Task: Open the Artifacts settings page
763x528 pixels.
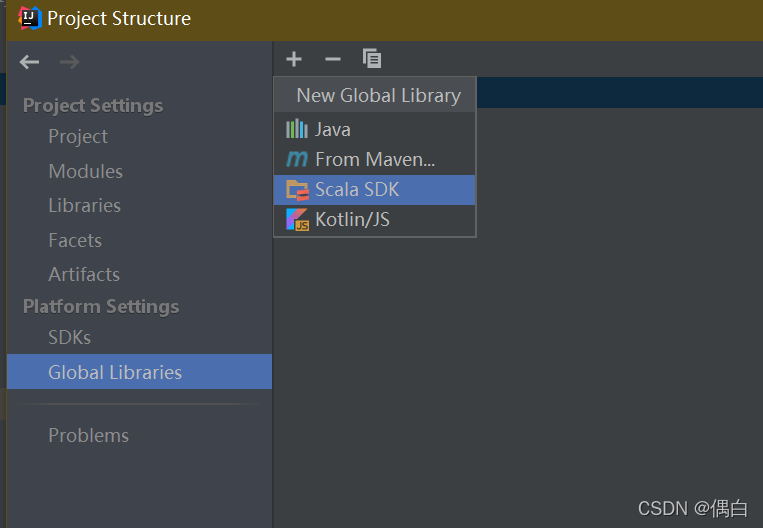Action: point(84,274)
